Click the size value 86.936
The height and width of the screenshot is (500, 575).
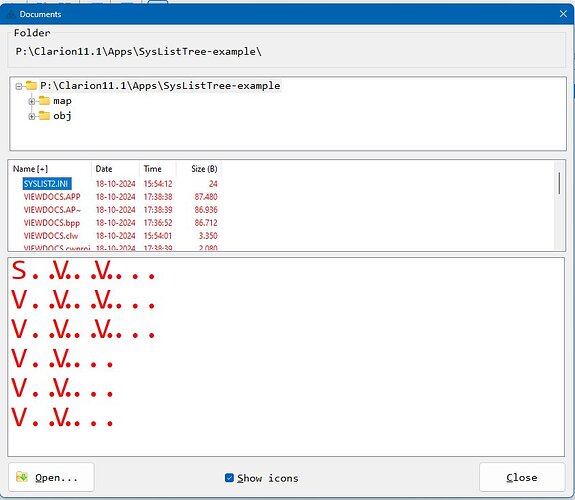coord(206,210)
